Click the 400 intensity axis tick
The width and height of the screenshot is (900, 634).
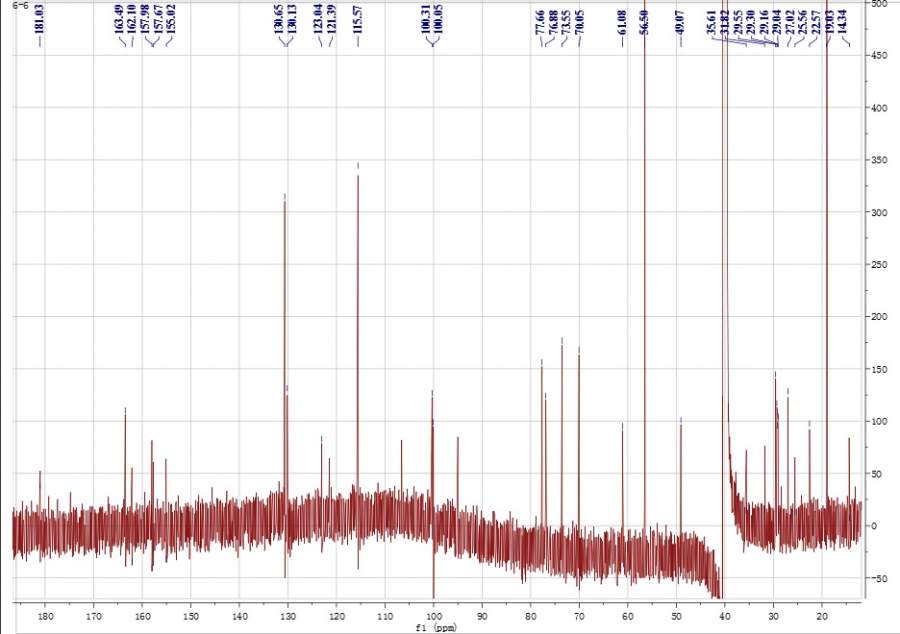879,108
